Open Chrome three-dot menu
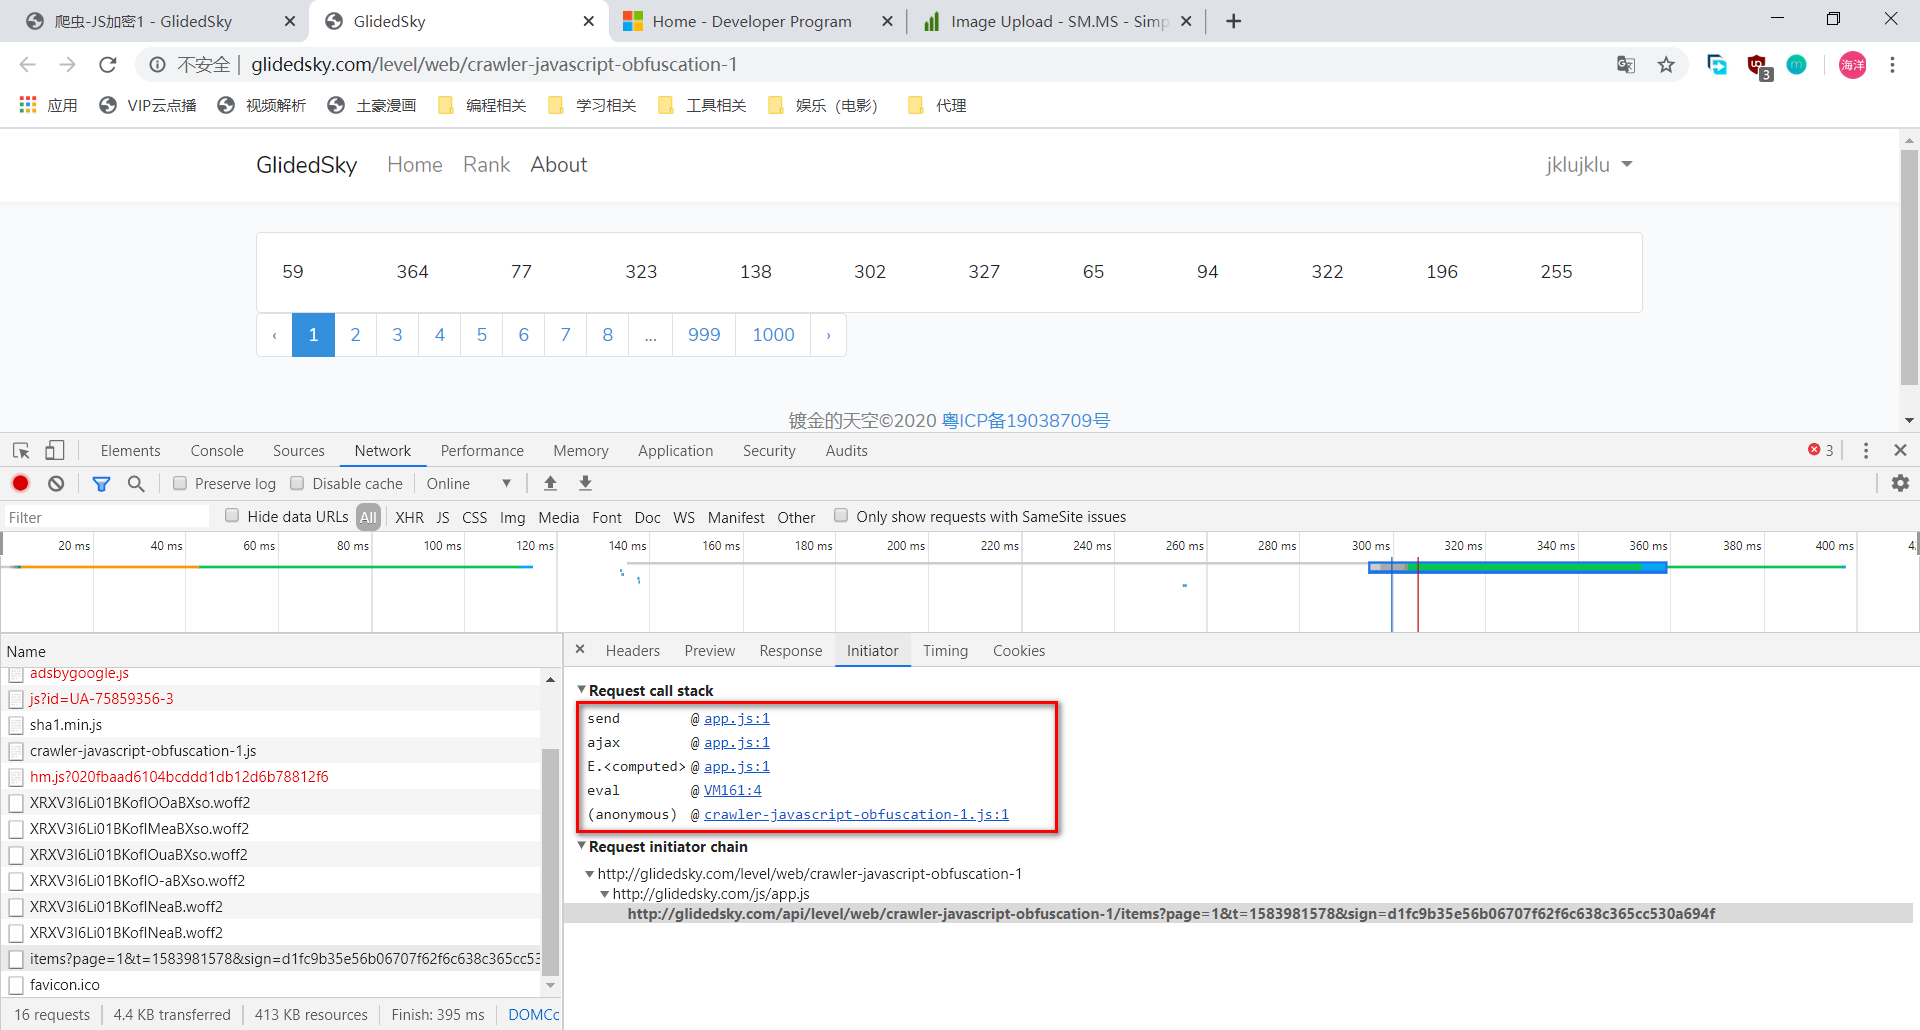The width and height of the screenshot is (1920, 1030). tap(1892, 65)
